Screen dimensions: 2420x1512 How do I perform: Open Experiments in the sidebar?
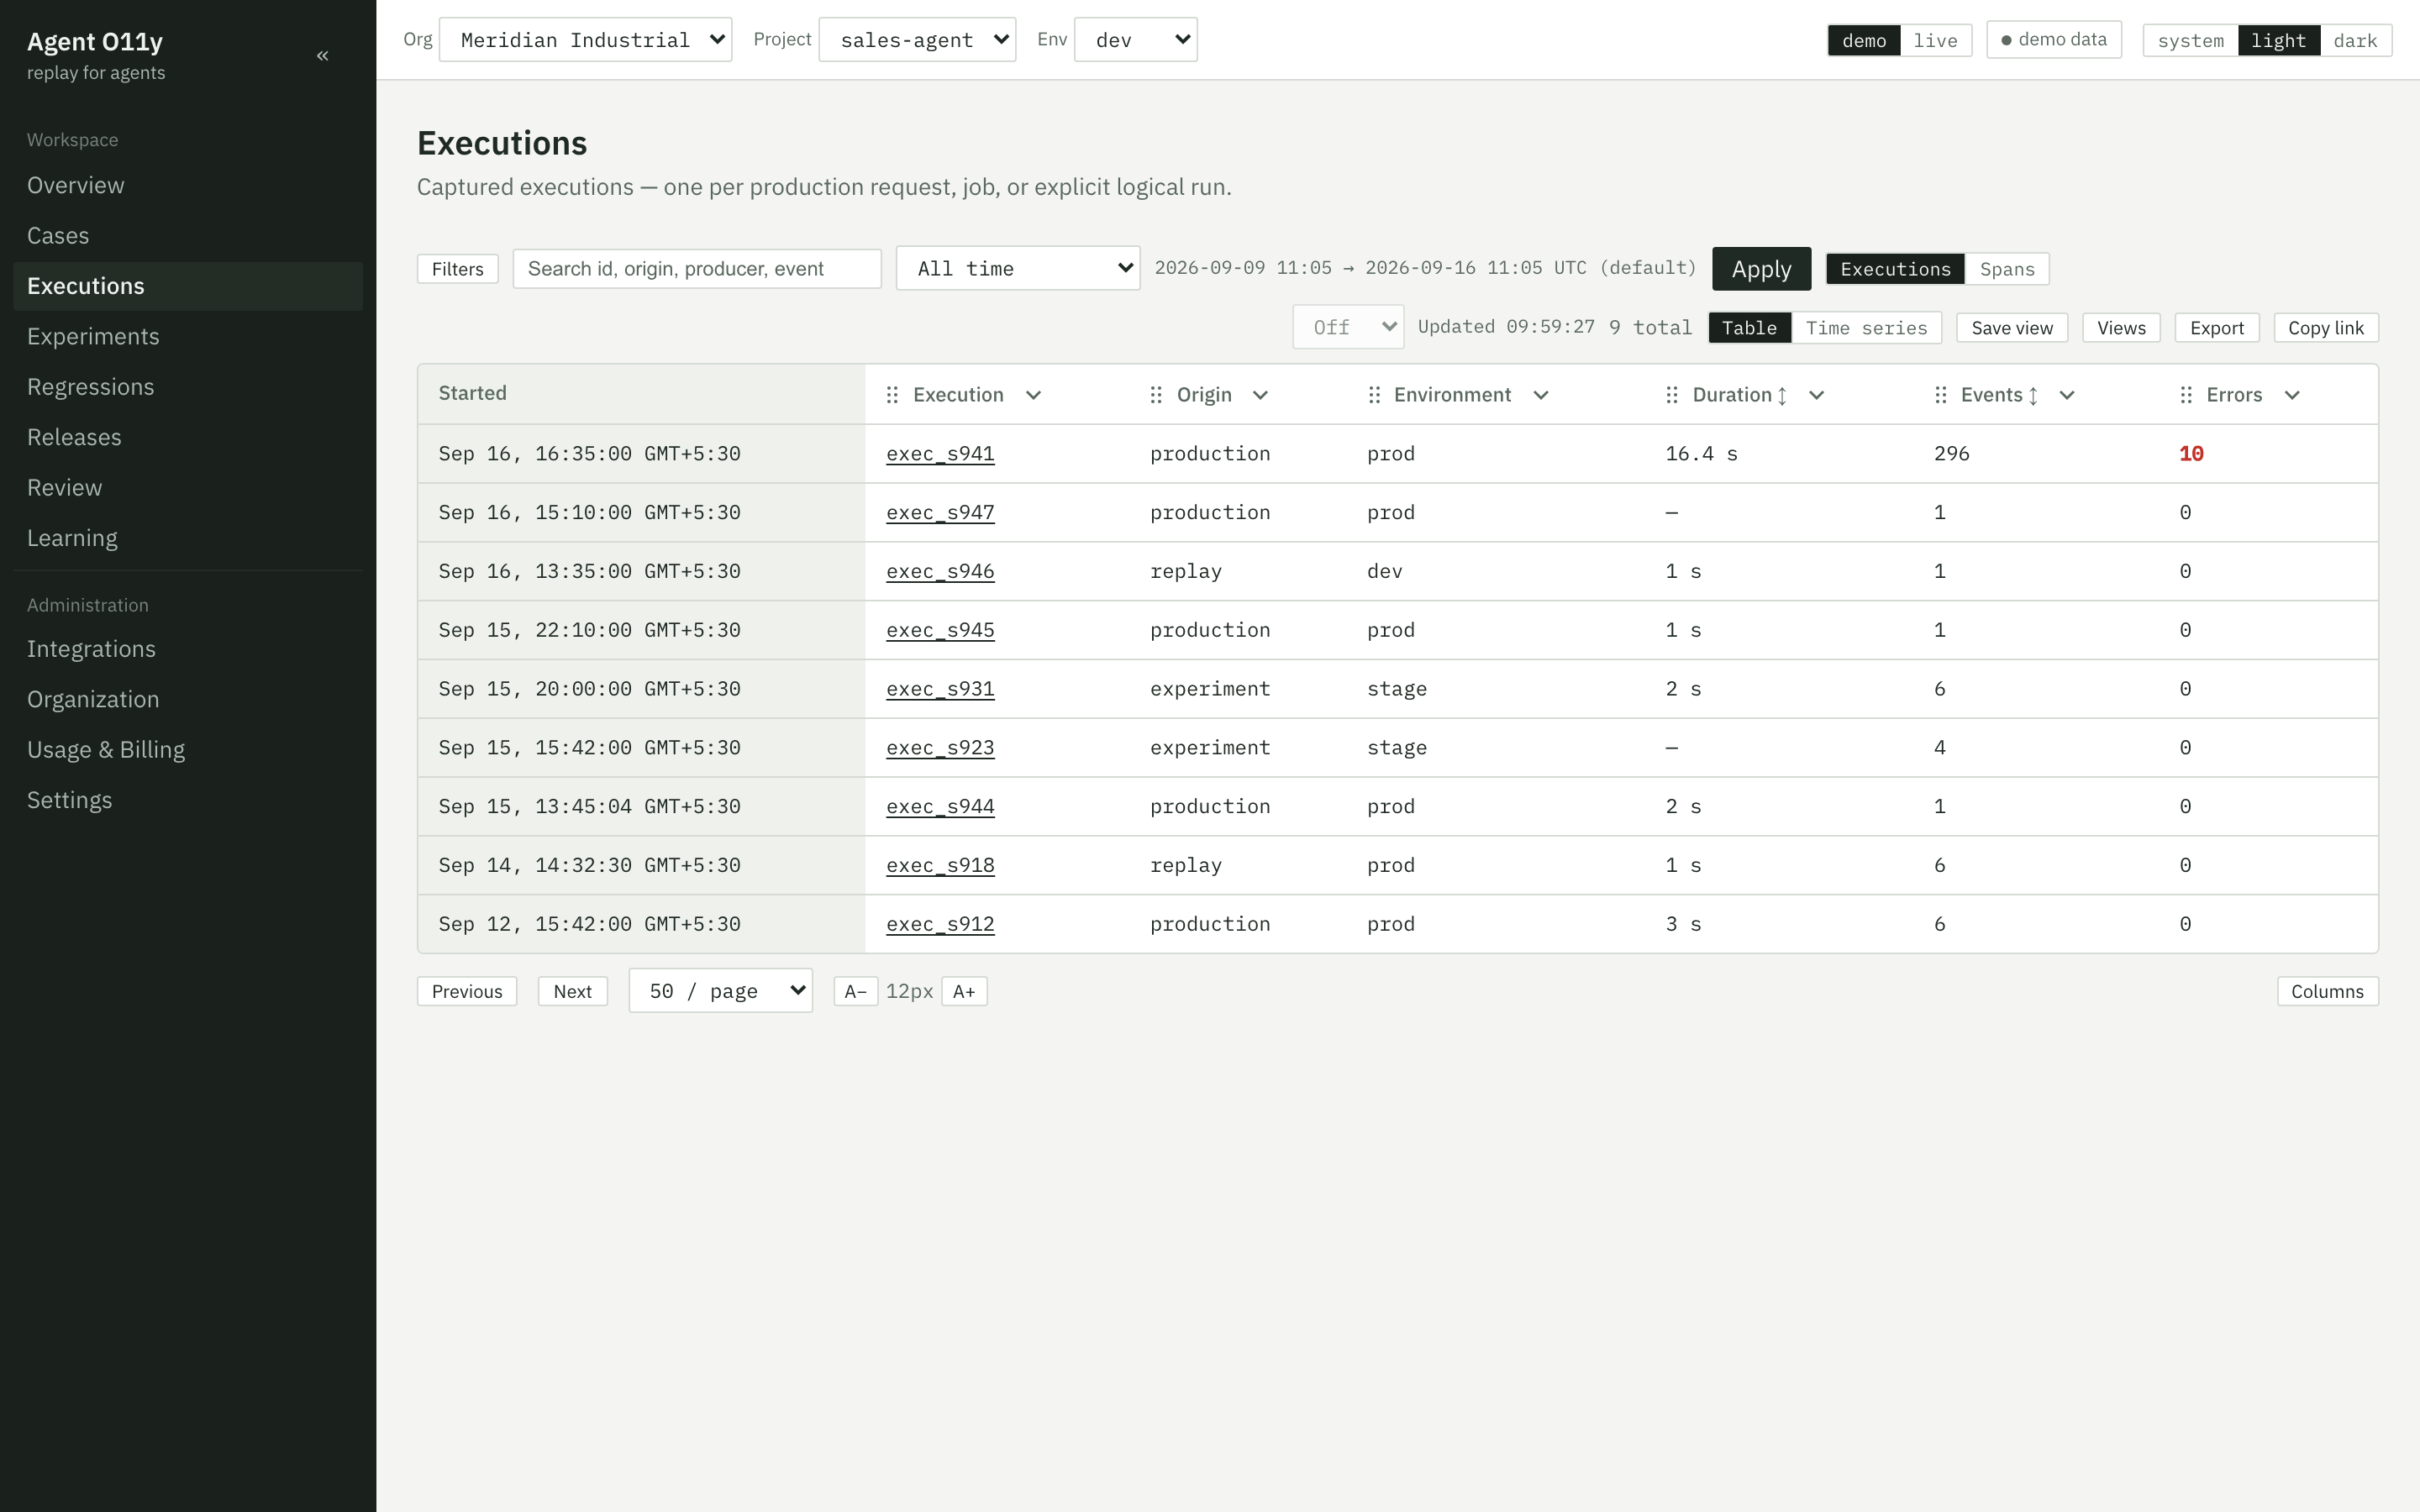tap(188, 337)
